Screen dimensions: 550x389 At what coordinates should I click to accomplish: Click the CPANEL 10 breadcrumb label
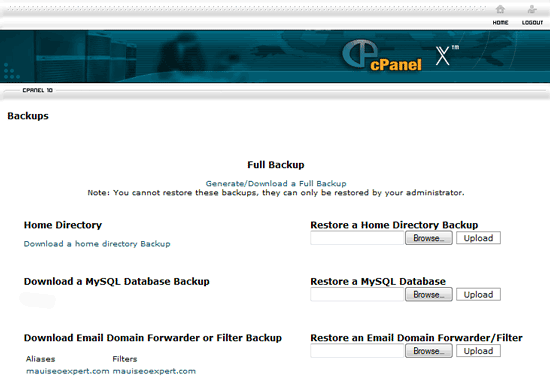(38, 90)
